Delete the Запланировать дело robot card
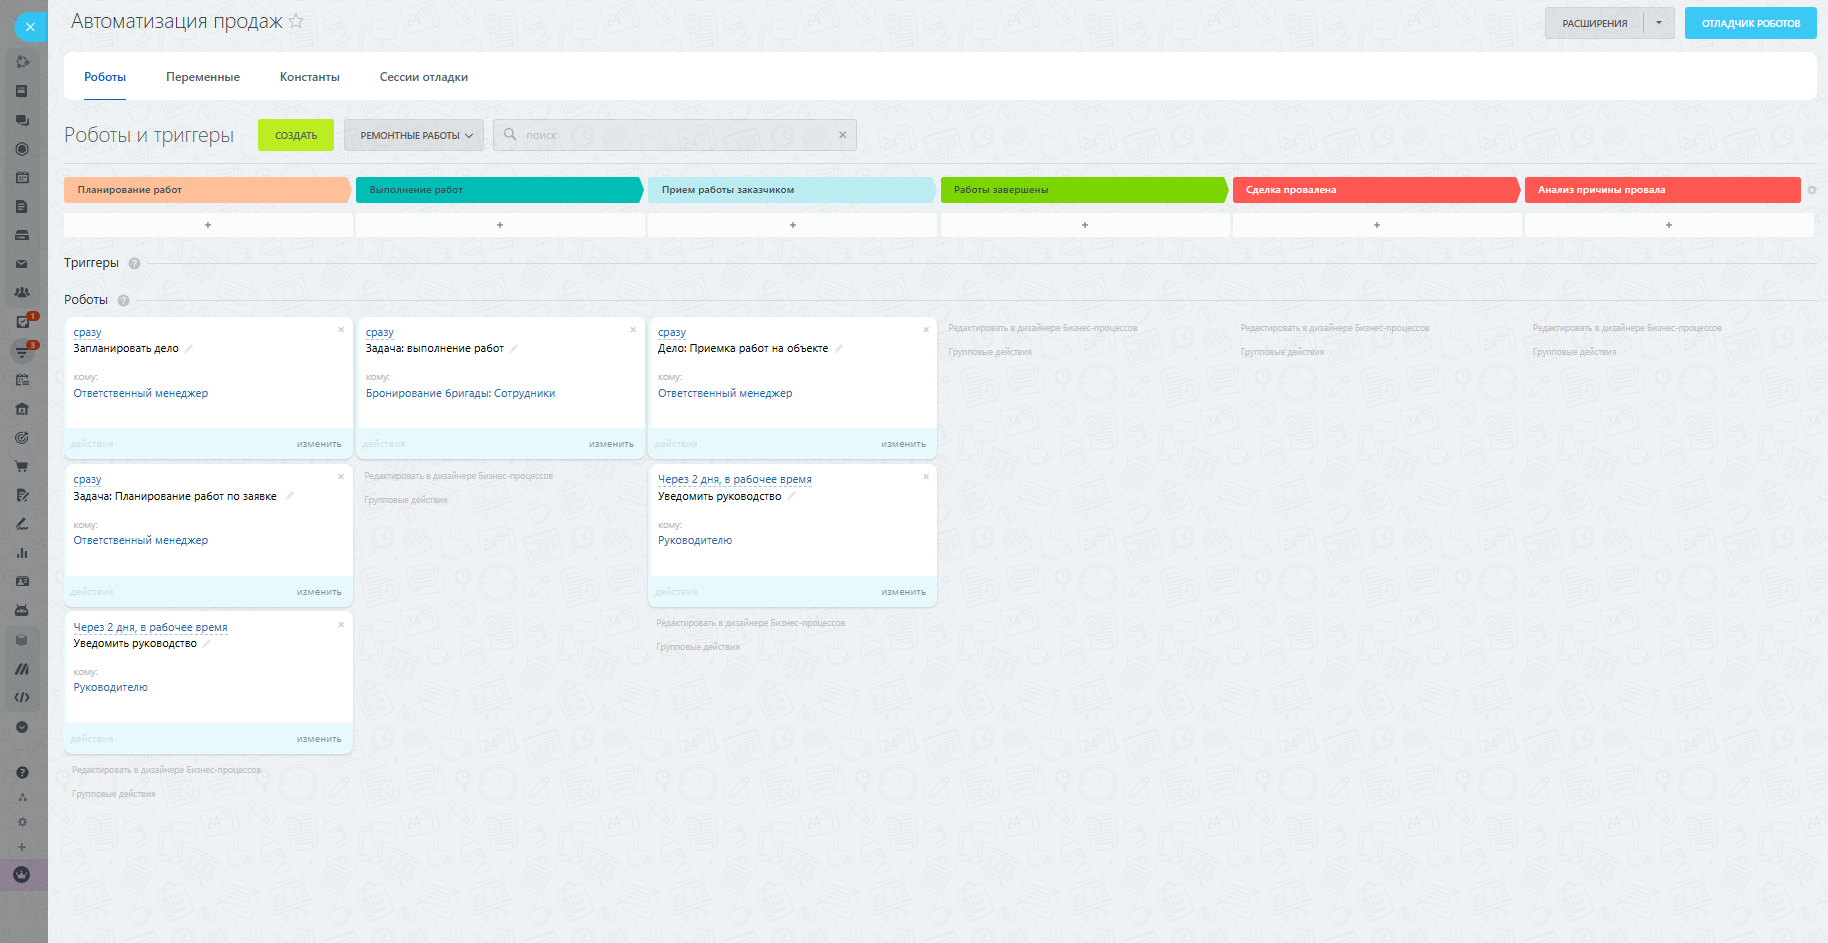 point(341,330)
